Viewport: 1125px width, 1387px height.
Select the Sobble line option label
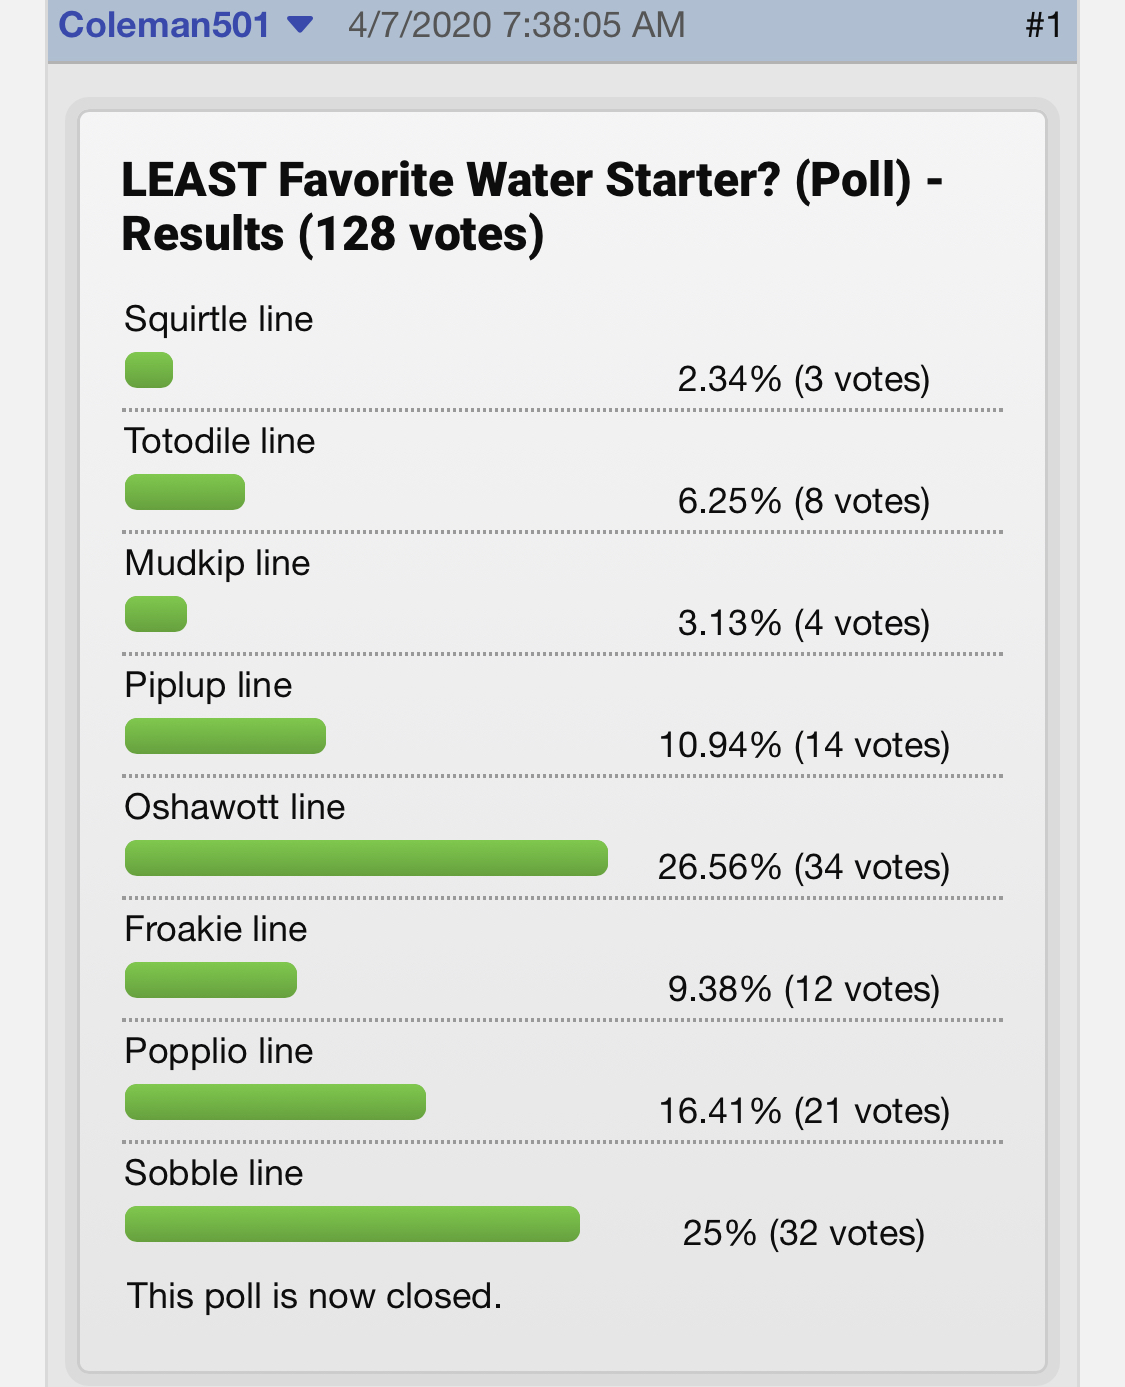coord(214,1173)
